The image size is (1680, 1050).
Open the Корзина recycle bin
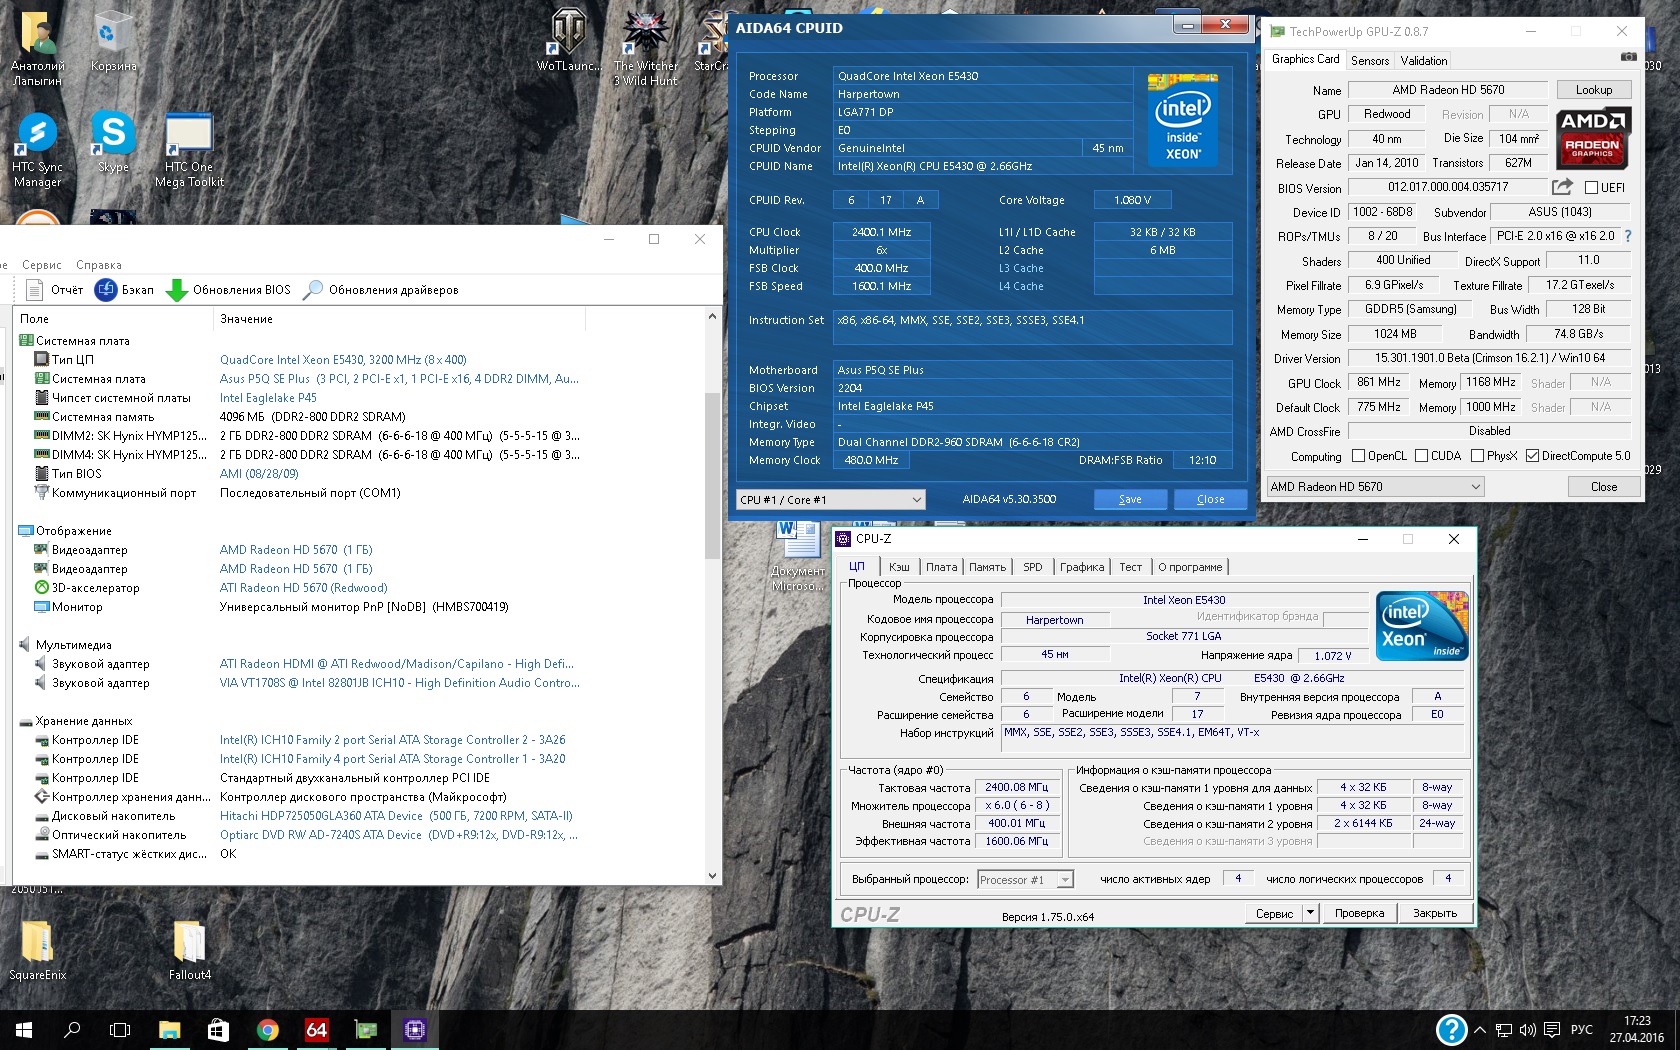[x=113, y=41]
